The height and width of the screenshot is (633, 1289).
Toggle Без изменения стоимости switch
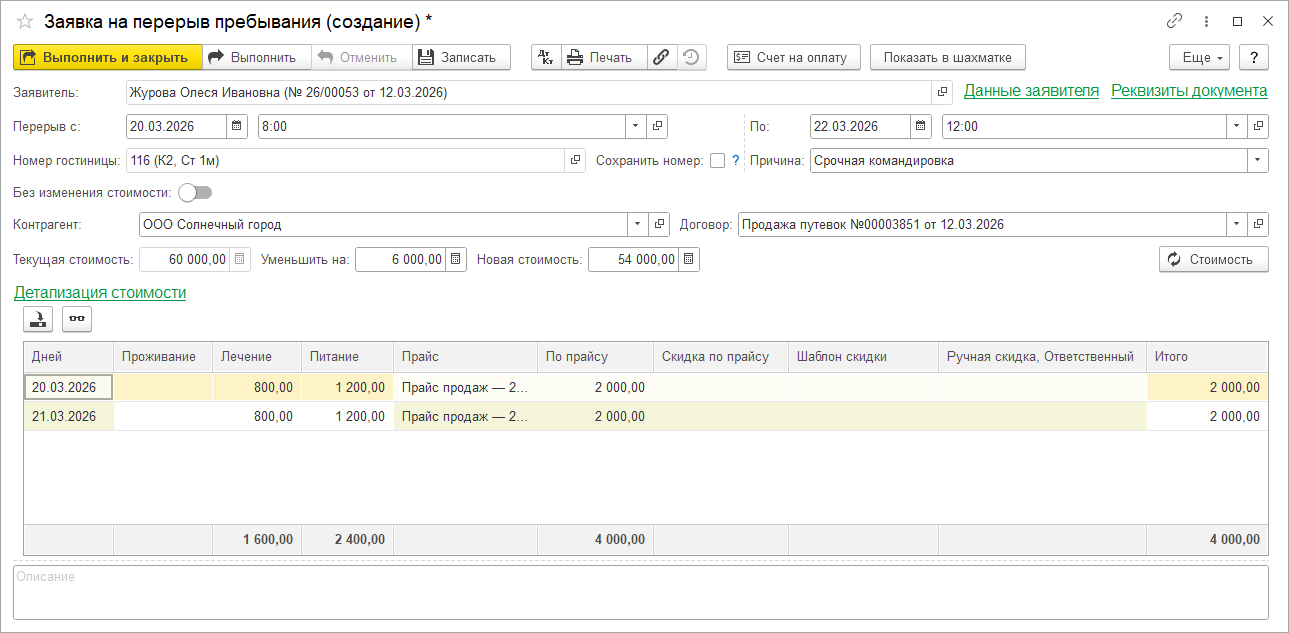(195, 192)
